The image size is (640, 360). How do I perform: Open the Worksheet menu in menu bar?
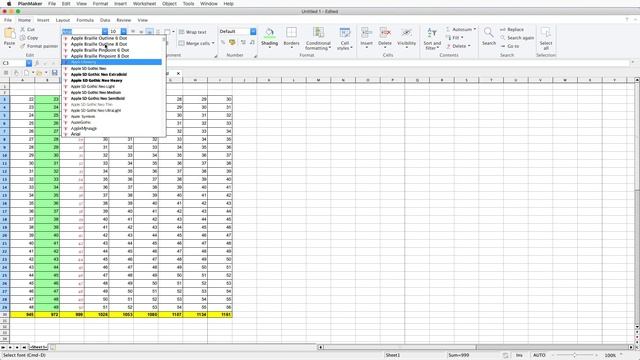click(x=144, y=4)
